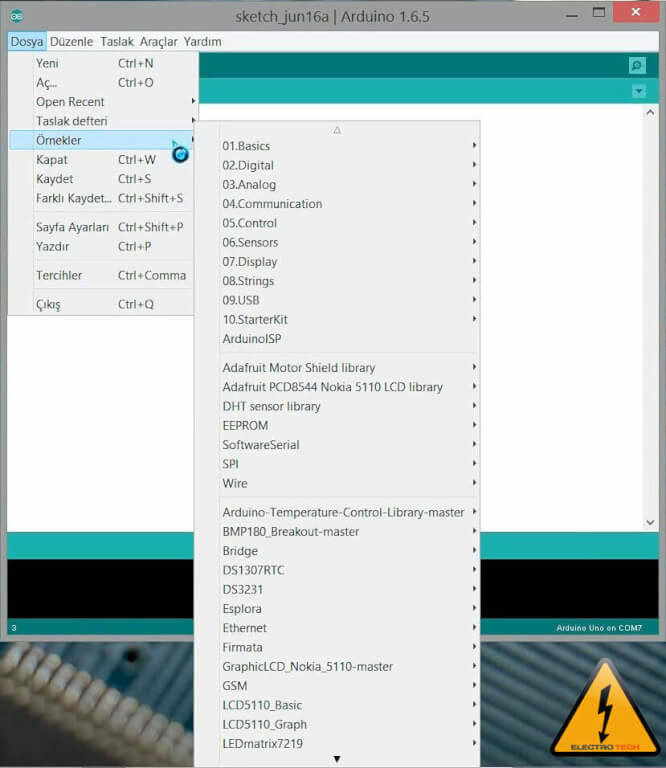Expand the 03.Analog examples
The width and height of the screenshot is (666, 768).
337,185
